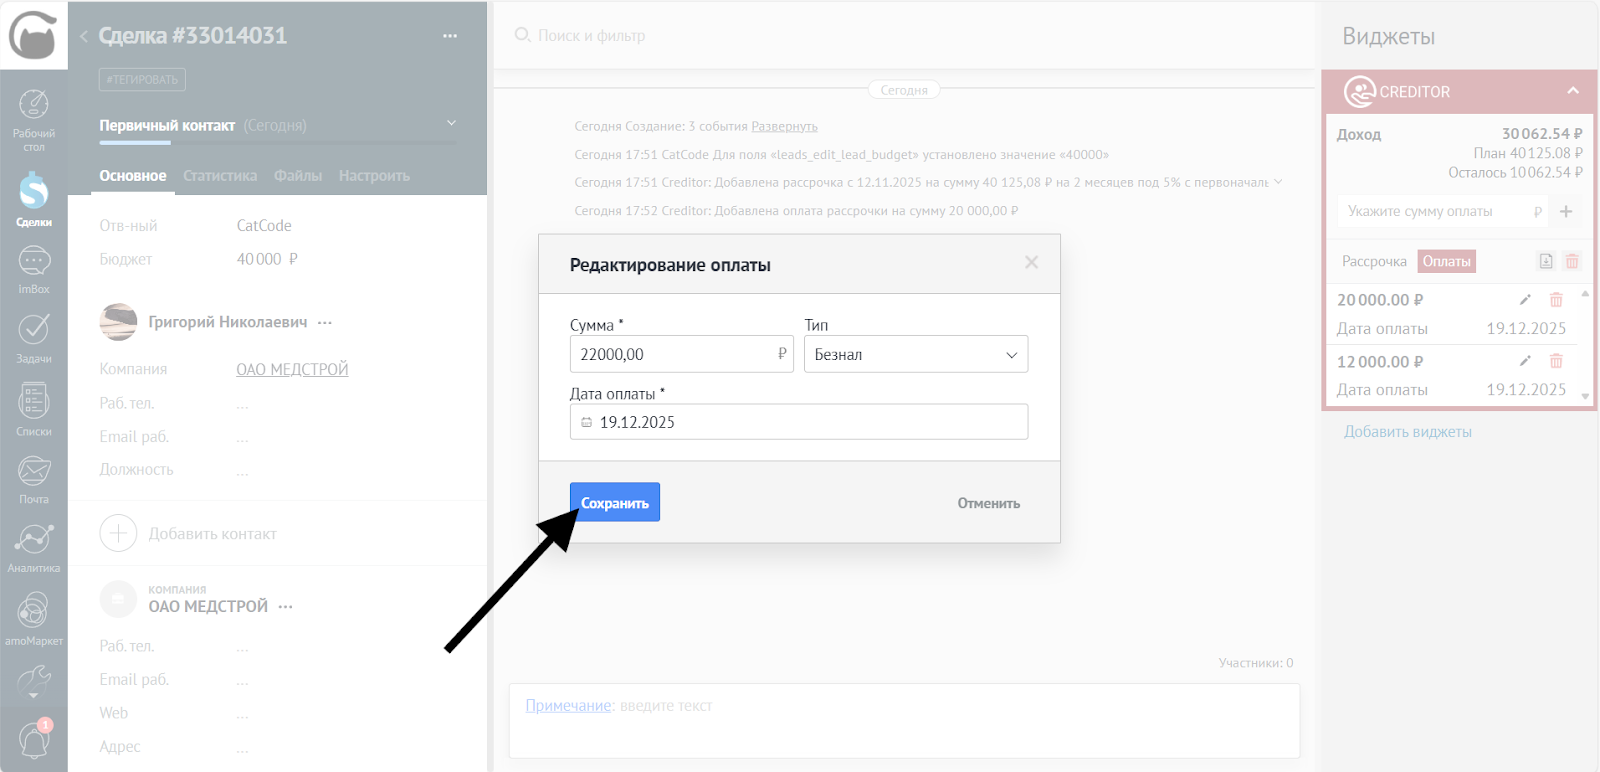Click the Save (Сохранить) button
This screenshot has height=772, width=1600.
point(615,503)
